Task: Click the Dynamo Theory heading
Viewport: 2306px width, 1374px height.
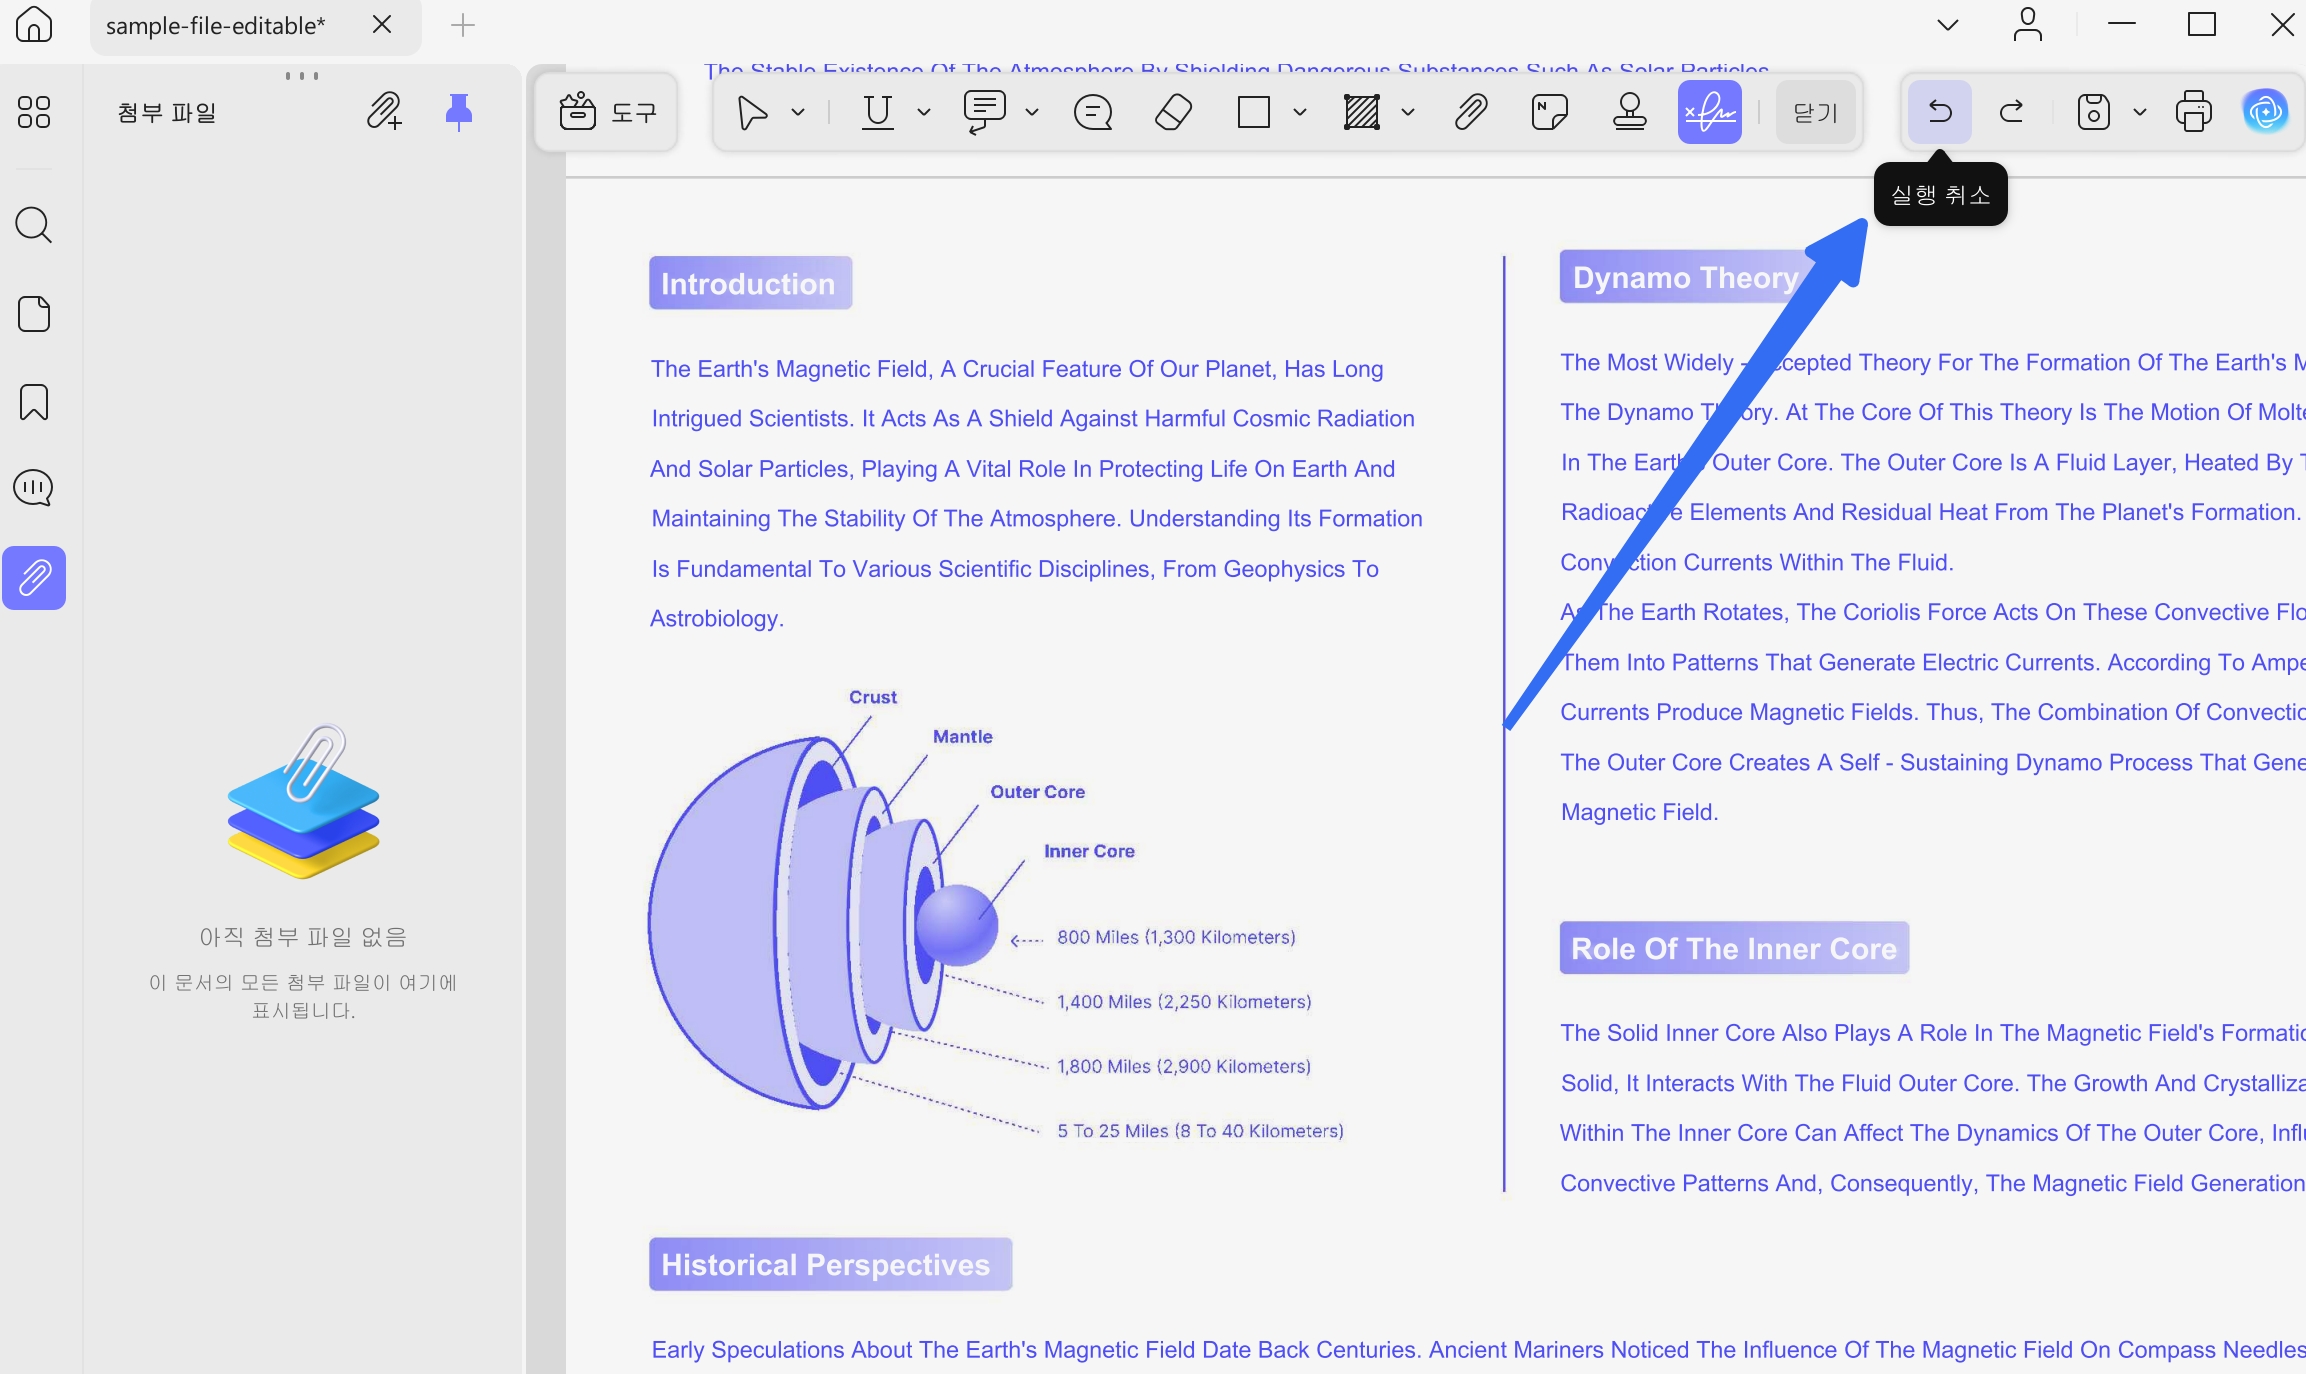Action: click(1686, 277)
